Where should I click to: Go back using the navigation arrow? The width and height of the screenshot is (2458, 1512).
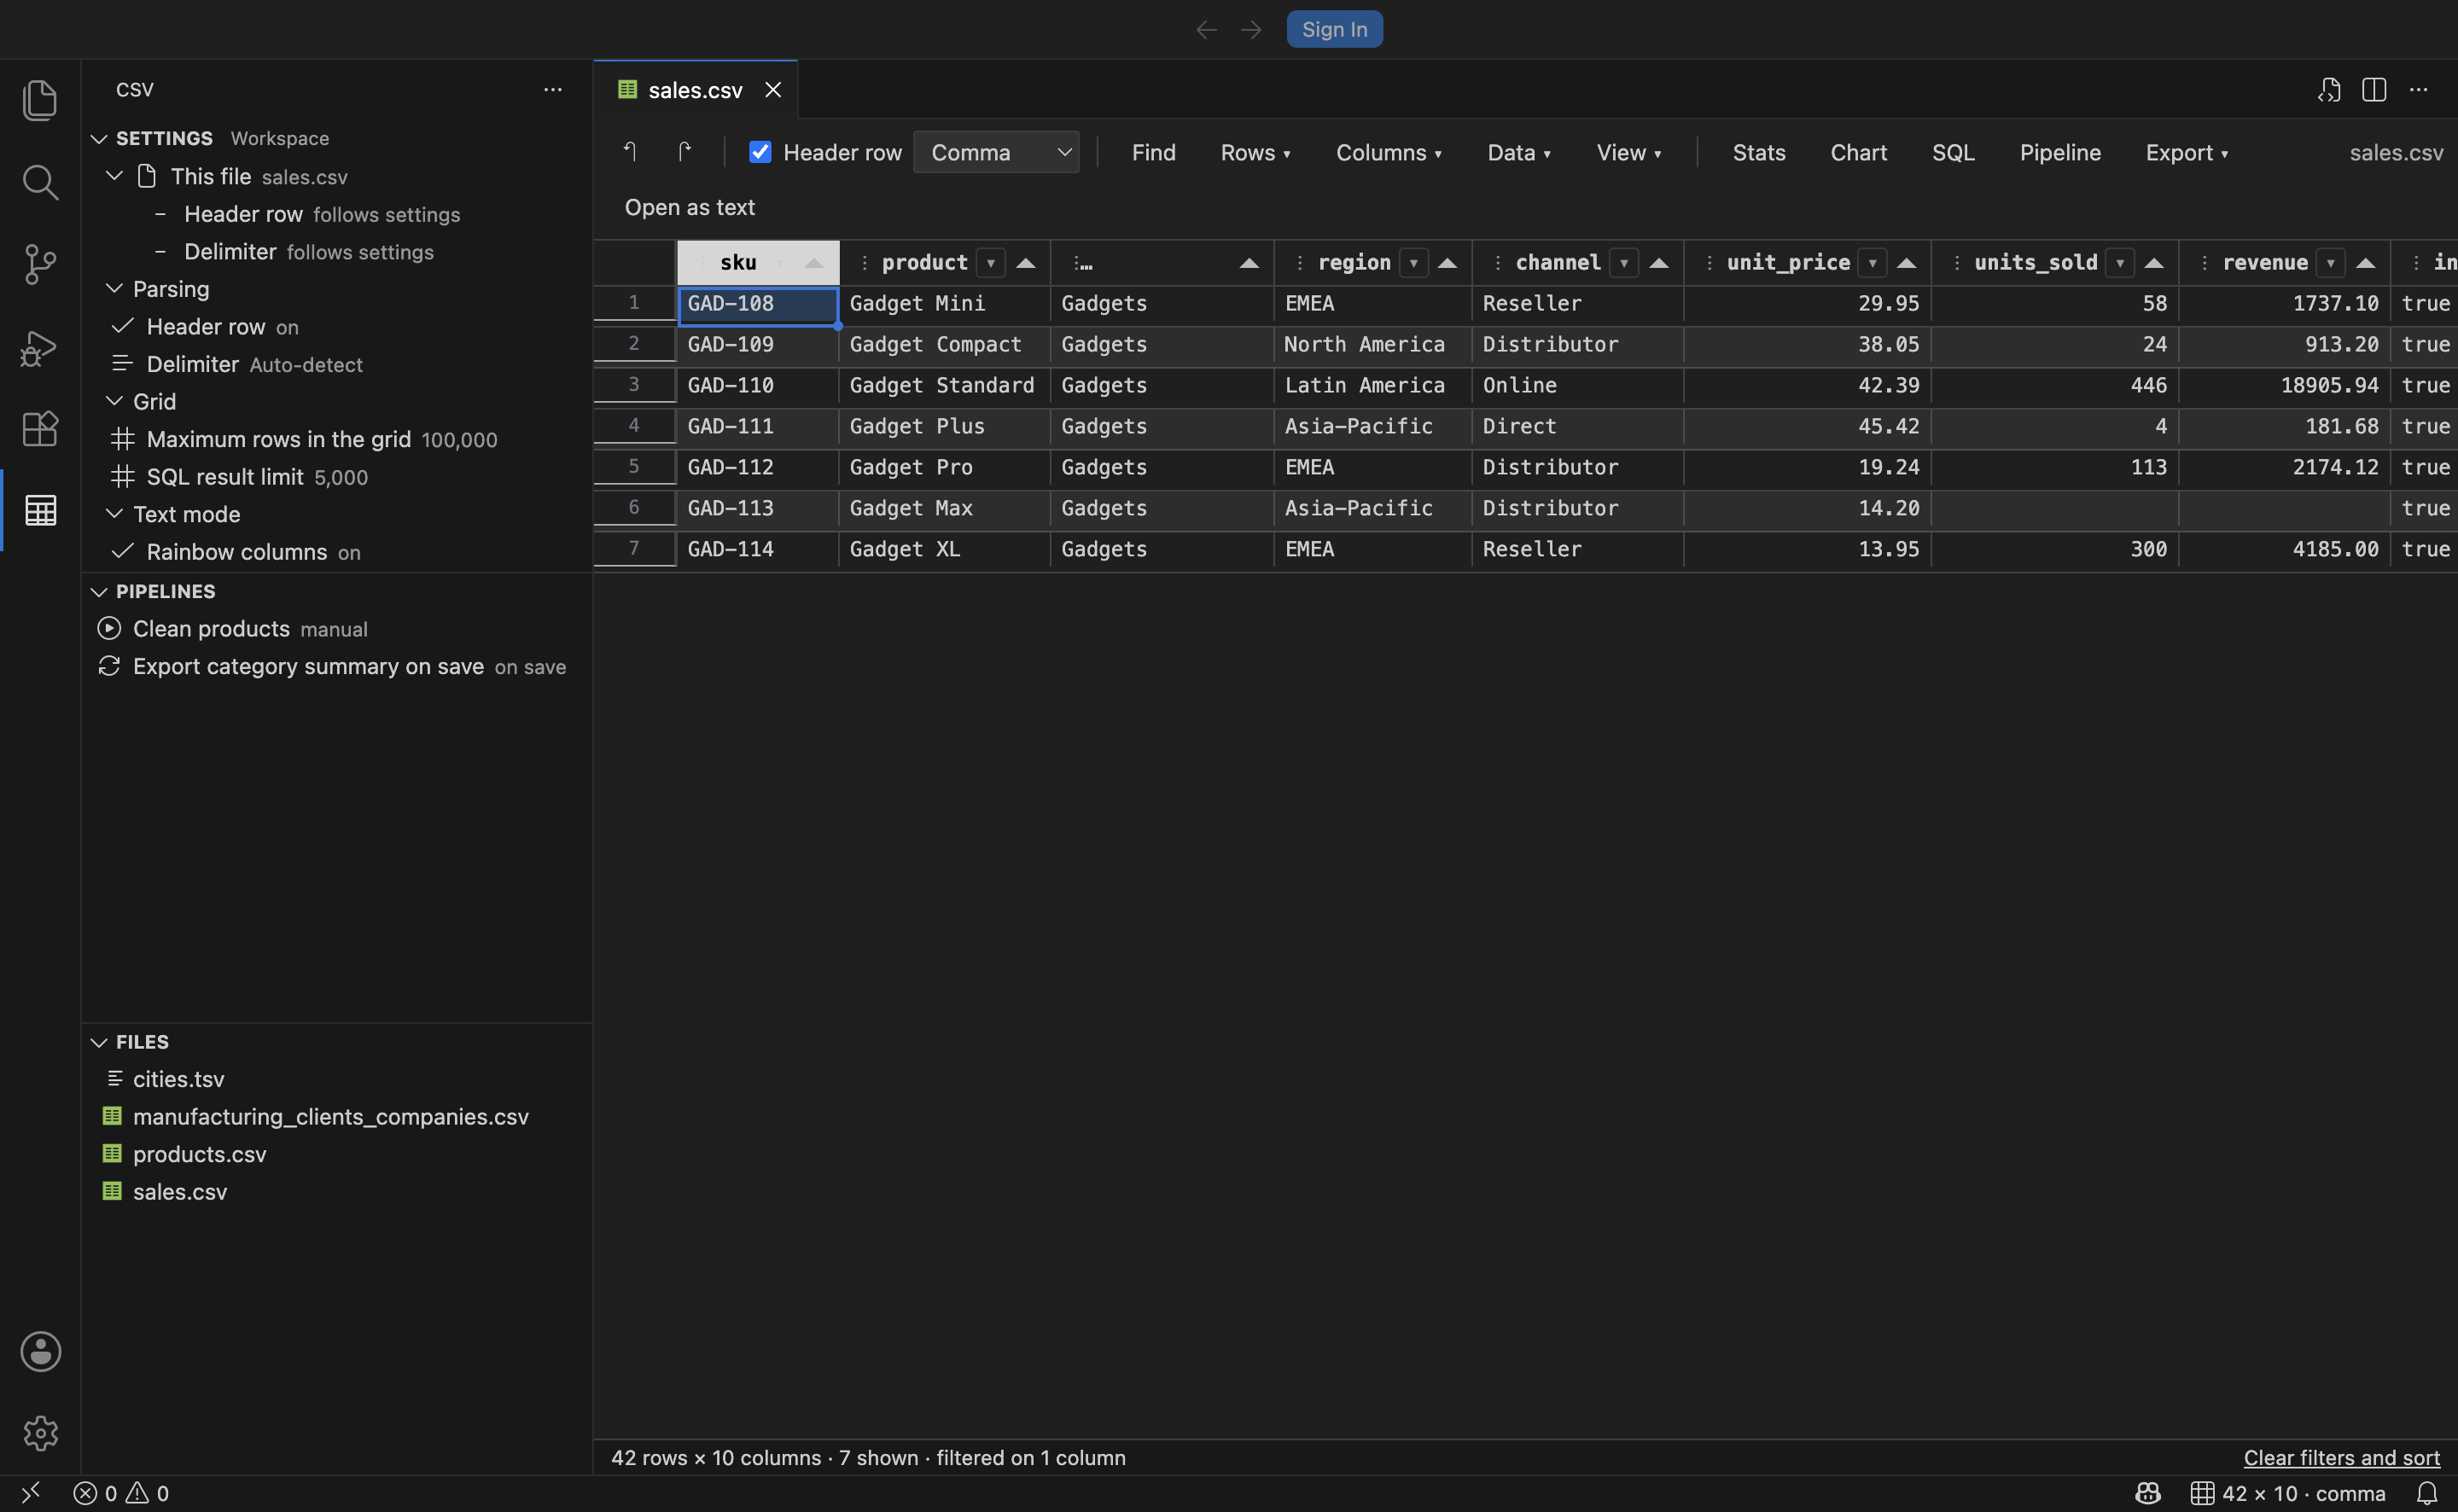point(1207,30)
